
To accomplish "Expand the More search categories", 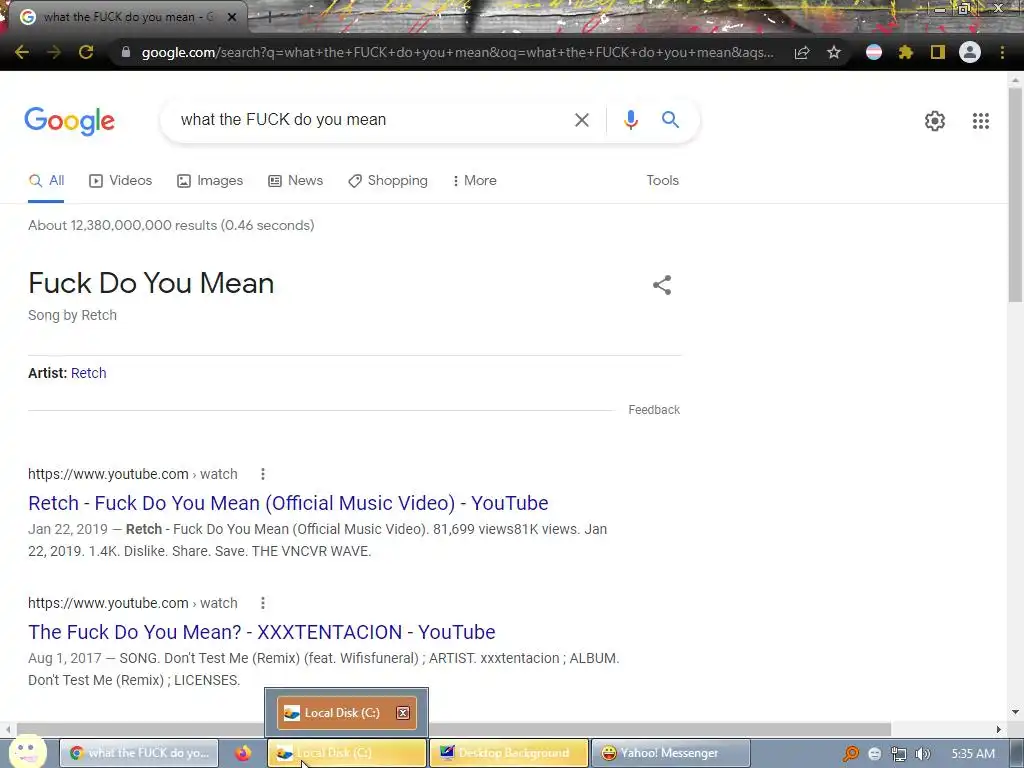I will (475, 181).
